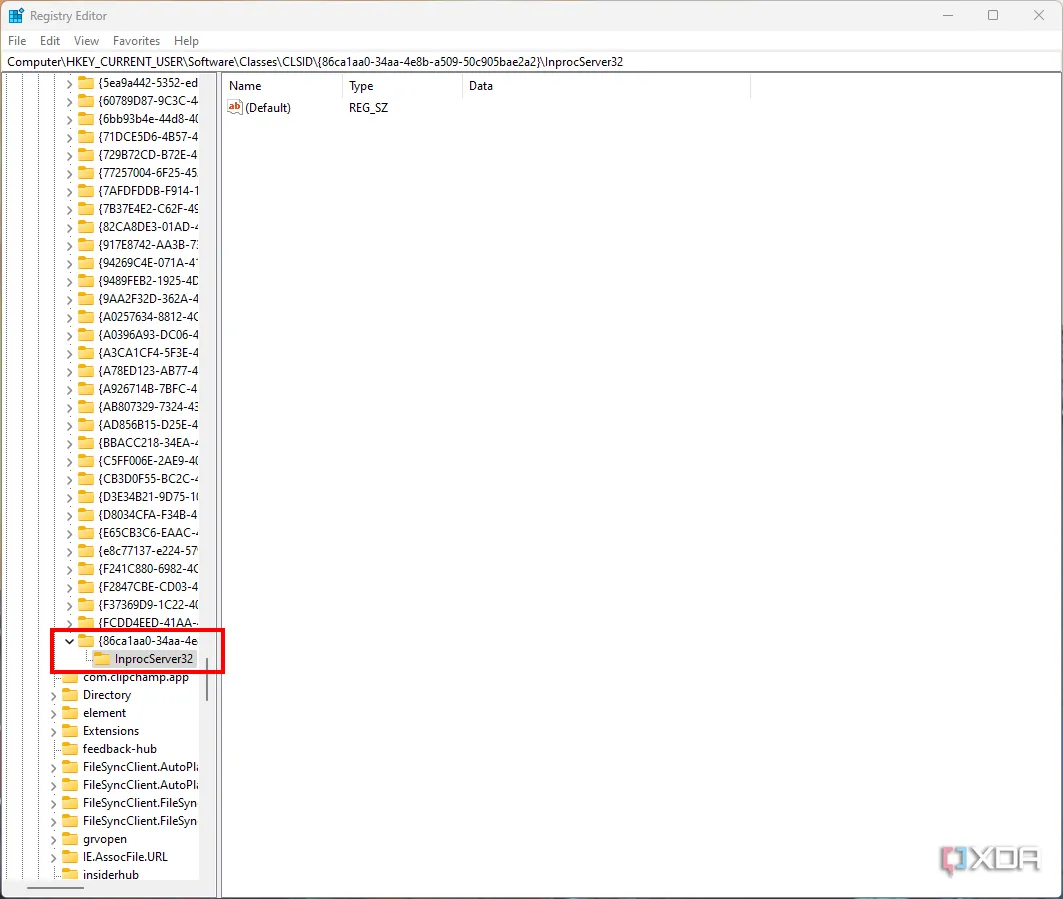This screenshot has width=1063, height=899.
Task: Select the {F2847CBE-CD03-4 key
Action: click(x=148, y=586)
